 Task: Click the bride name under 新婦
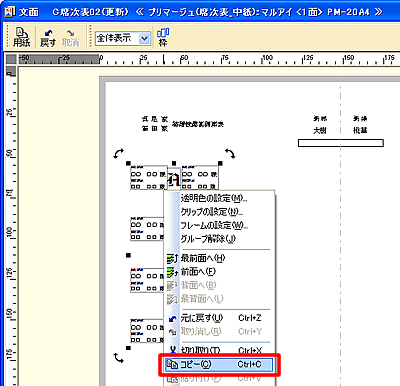pos(360,130)
